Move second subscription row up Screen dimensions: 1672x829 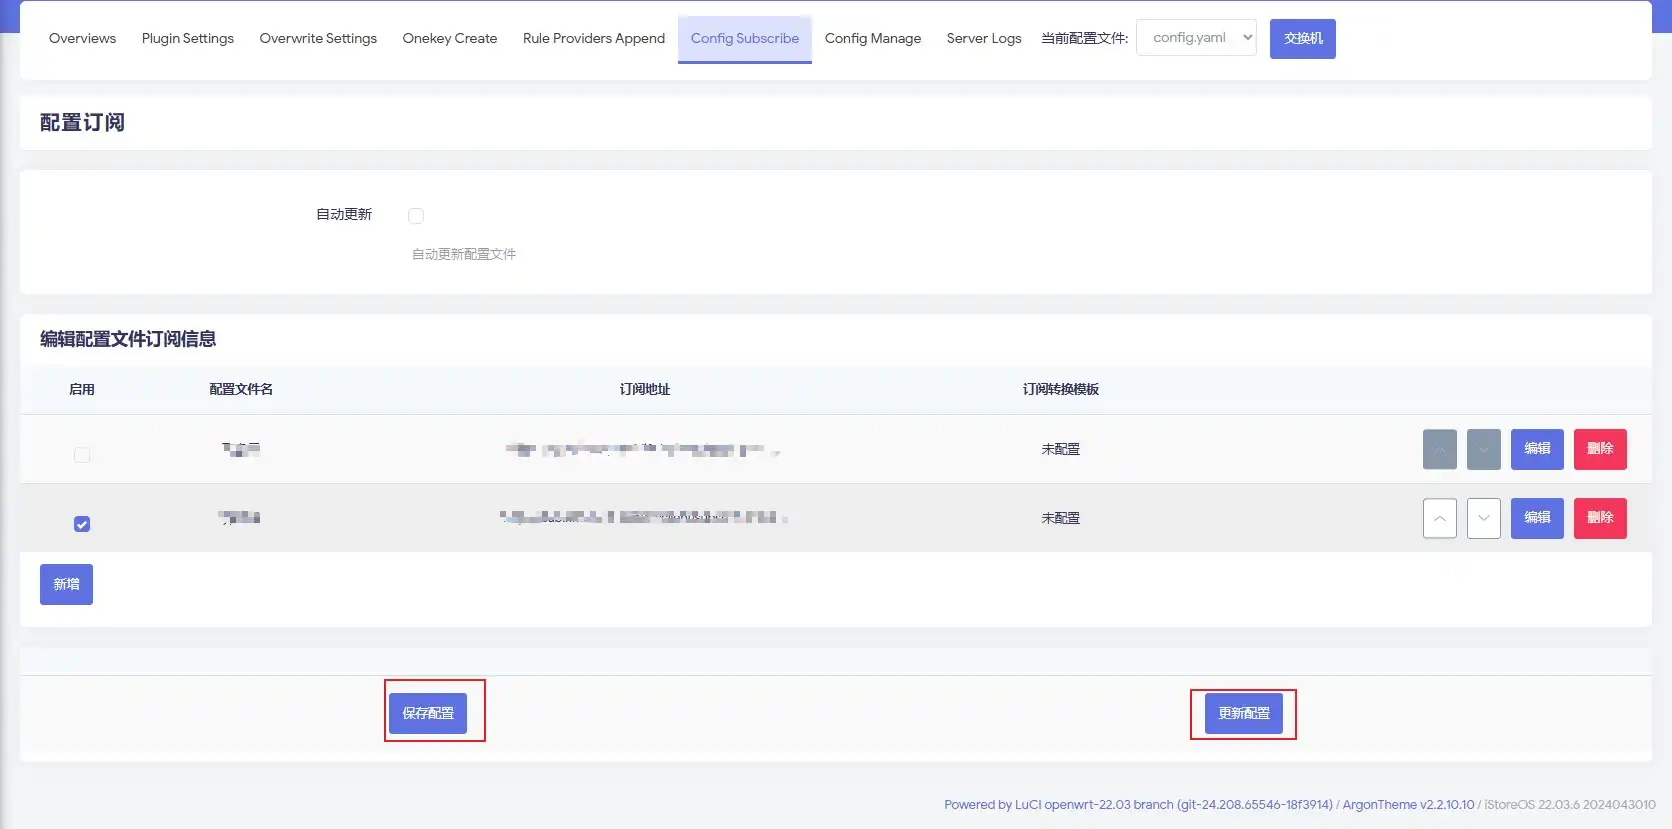point(1439,518)
